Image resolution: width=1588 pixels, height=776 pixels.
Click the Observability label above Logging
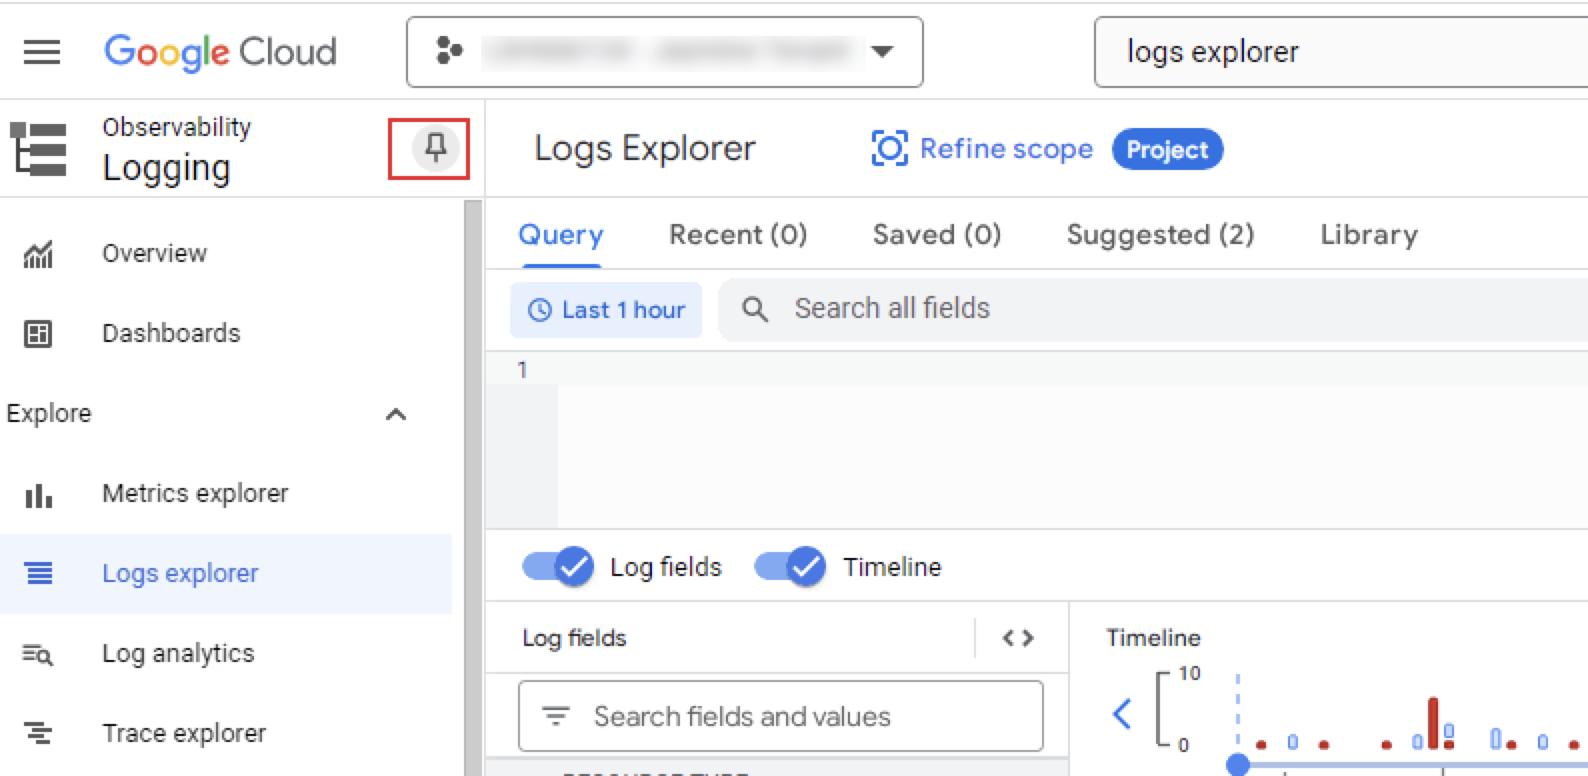[x=177, y=127]
